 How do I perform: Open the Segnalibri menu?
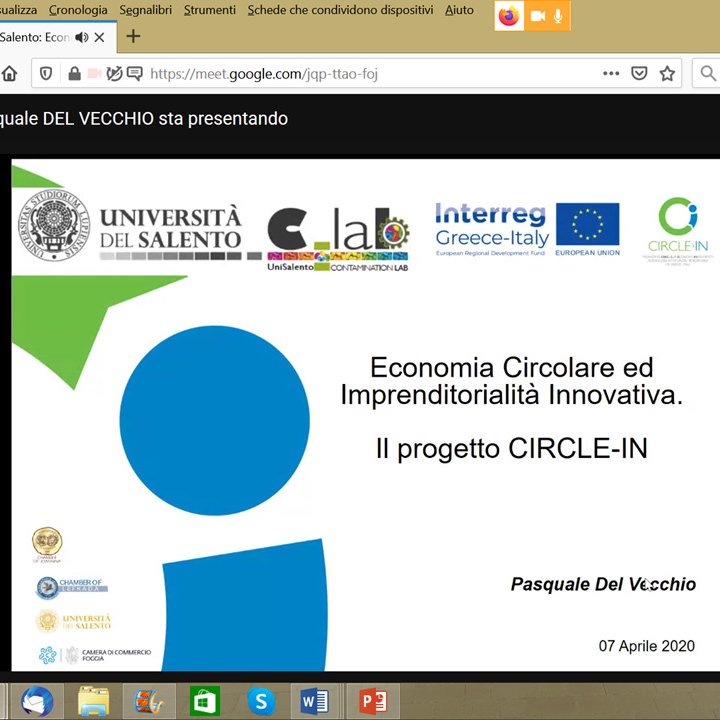[146, 10]
